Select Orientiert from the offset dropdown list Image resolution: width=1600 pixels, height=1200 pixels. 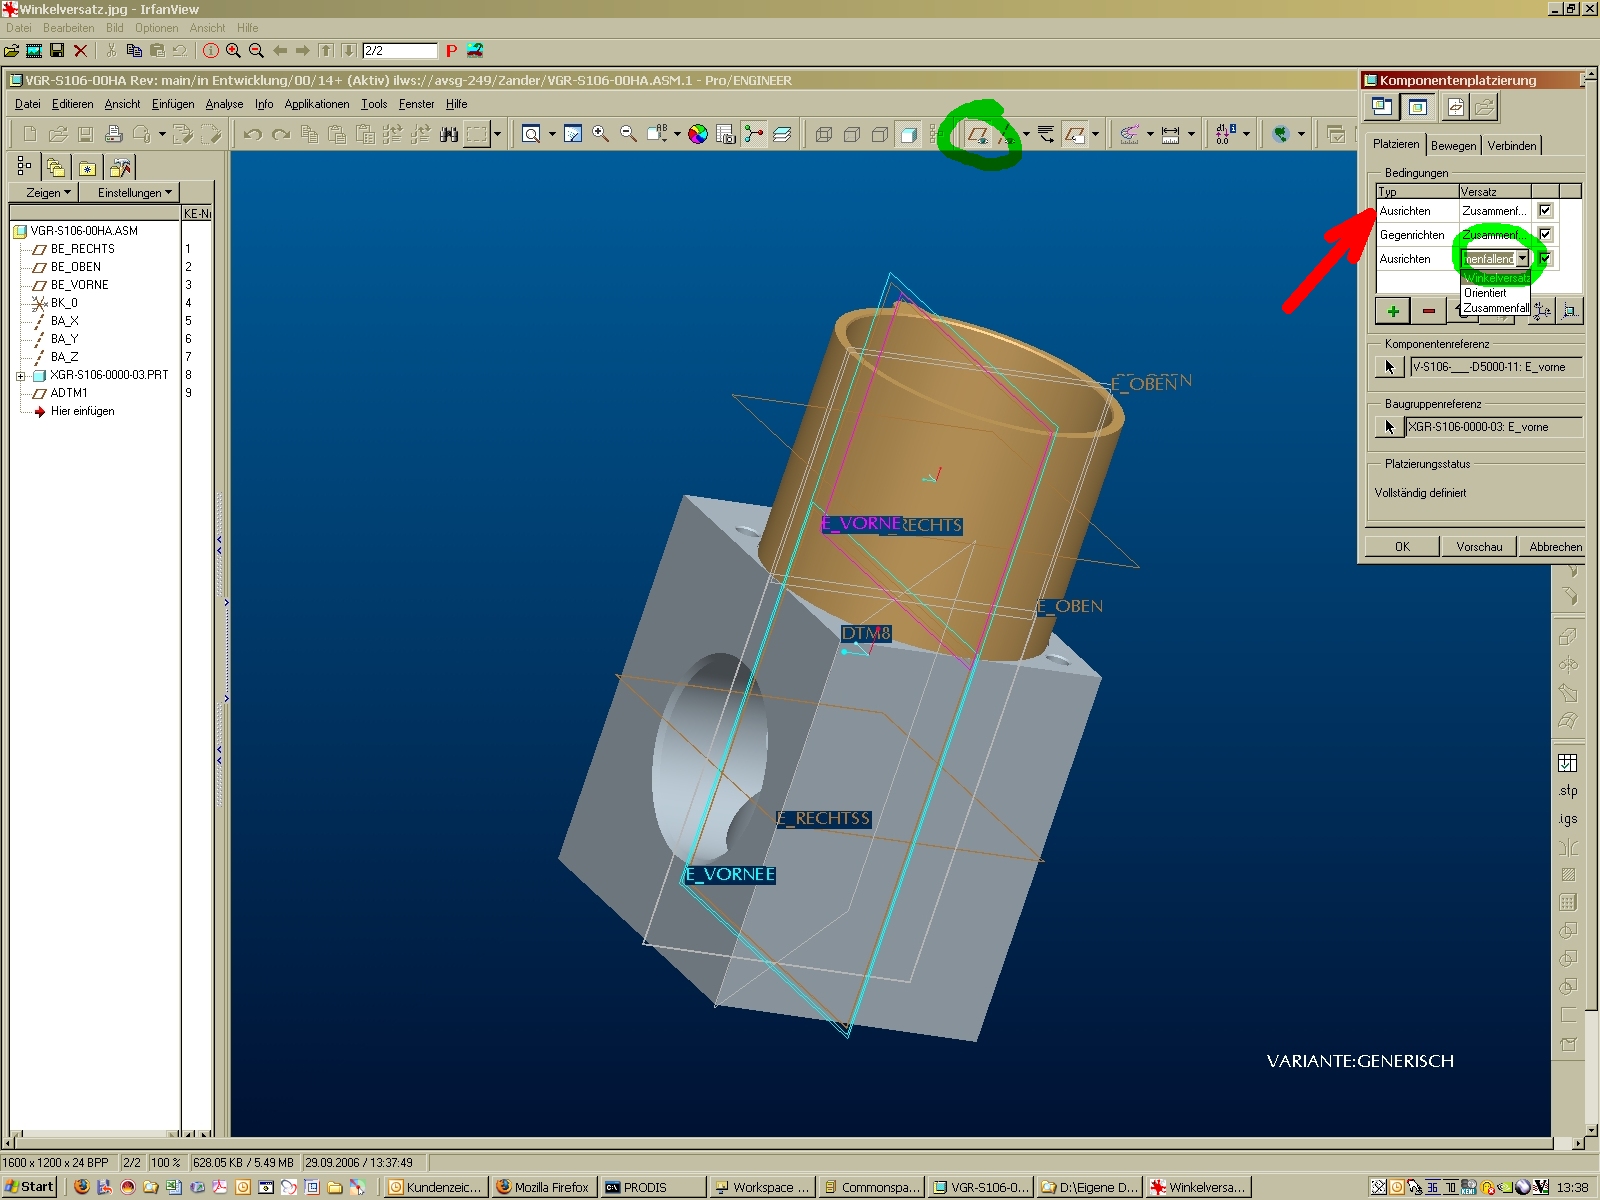[1485, 293]
